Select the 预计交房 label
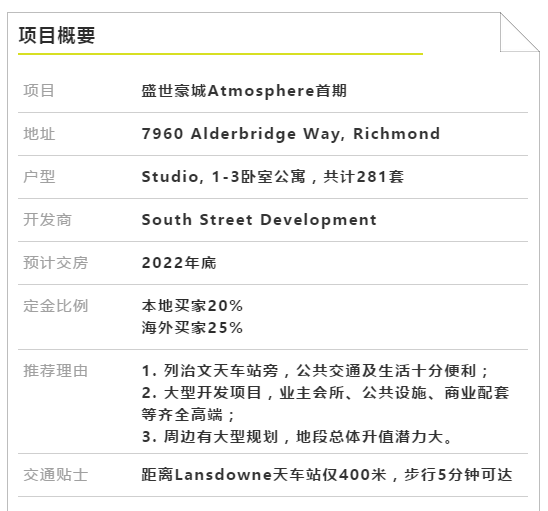Image resolution: width=548 pixels, height=511 pixels. tap(56, 263)
